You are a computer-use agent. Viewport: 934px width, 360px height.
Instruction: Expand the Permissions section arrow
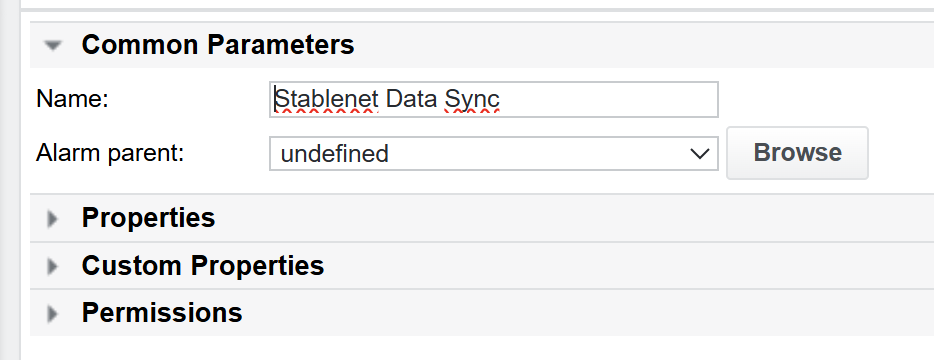(52, 313)
